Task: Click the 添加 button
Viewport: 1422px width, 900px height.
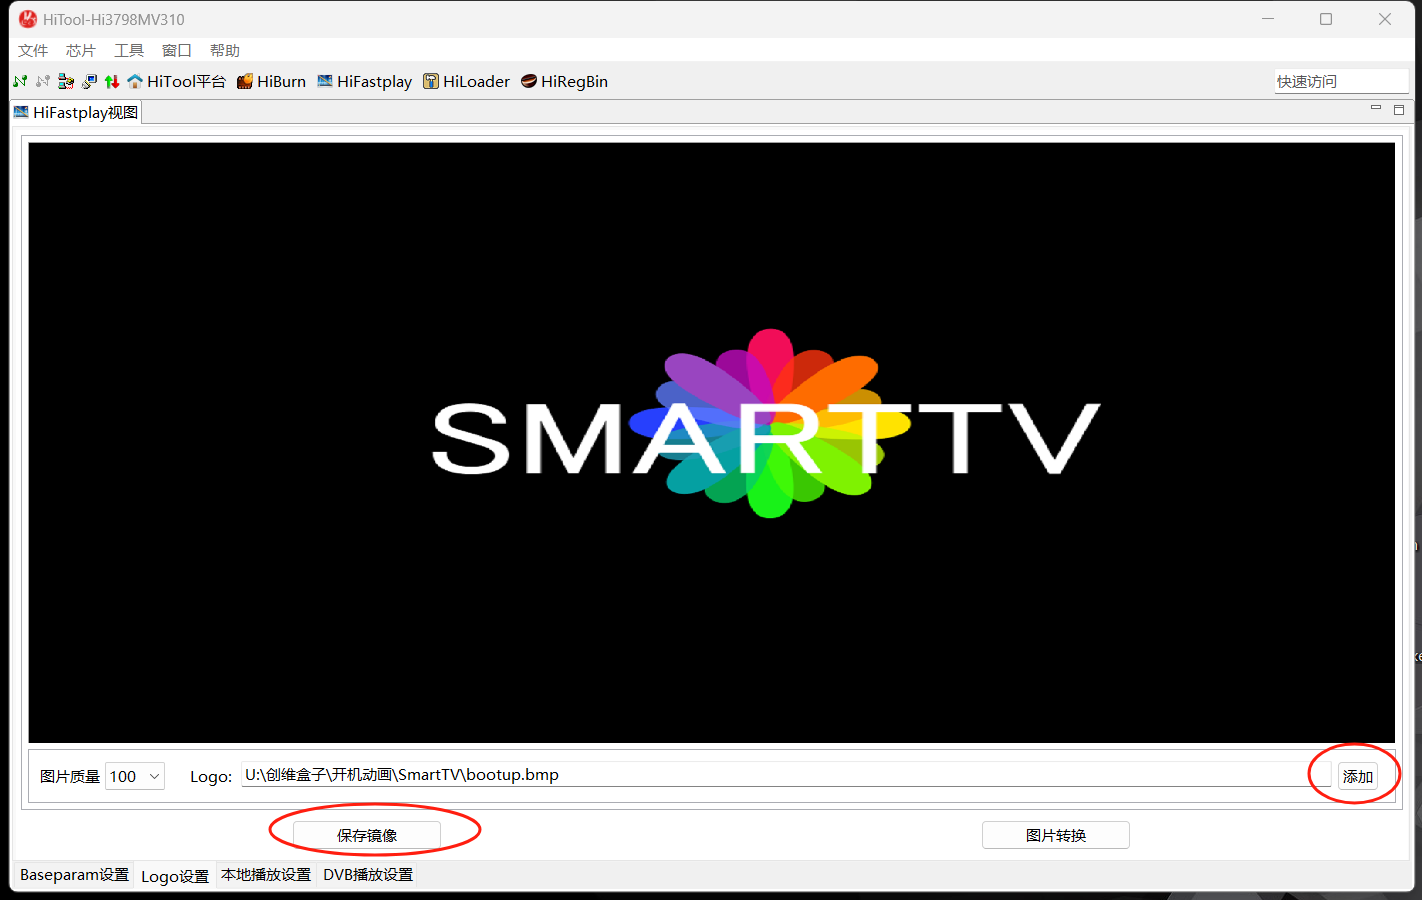Action: (1358, 776)
